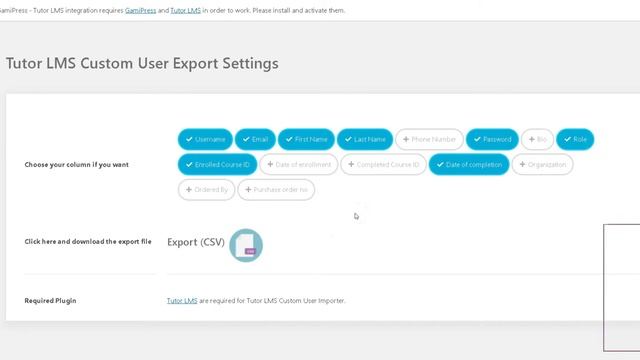This screenshot has height=360, width=640.
Task: Open Tutor LMS link under Required Plugin
Action: pyautogui.click(x=182, y=300)
